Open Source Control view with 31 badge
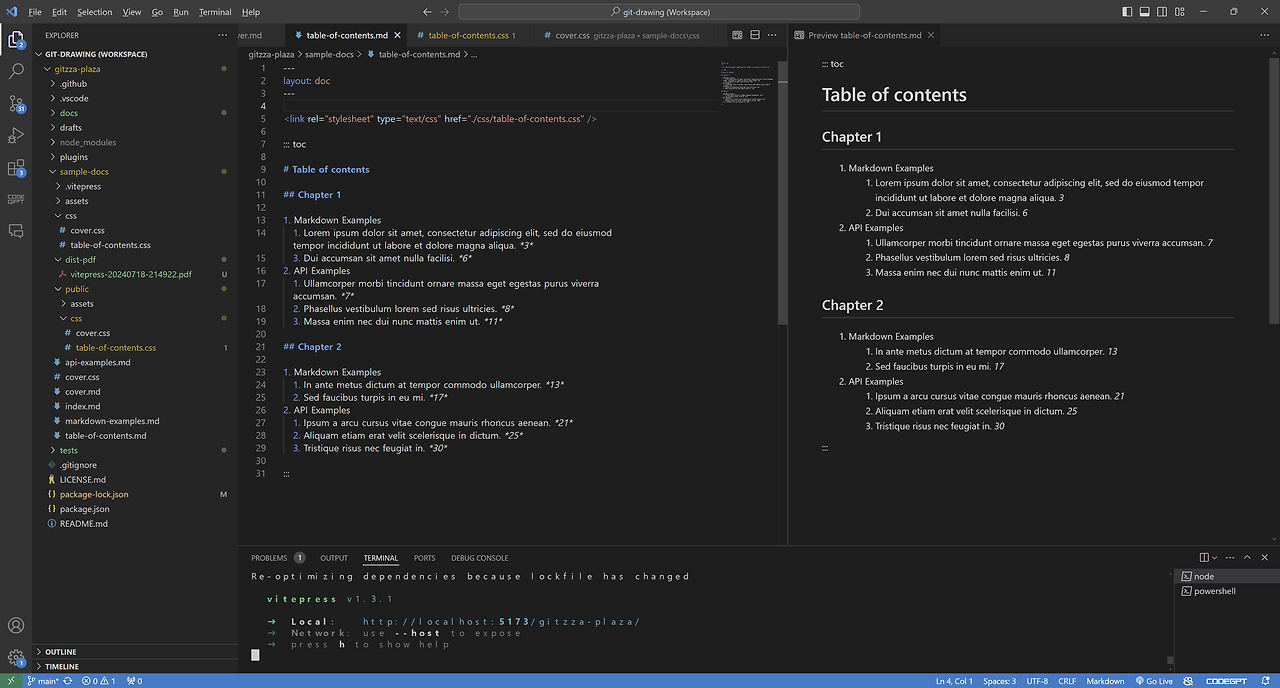This screenshot has width=1280, height=688. (x=16, y=104)
